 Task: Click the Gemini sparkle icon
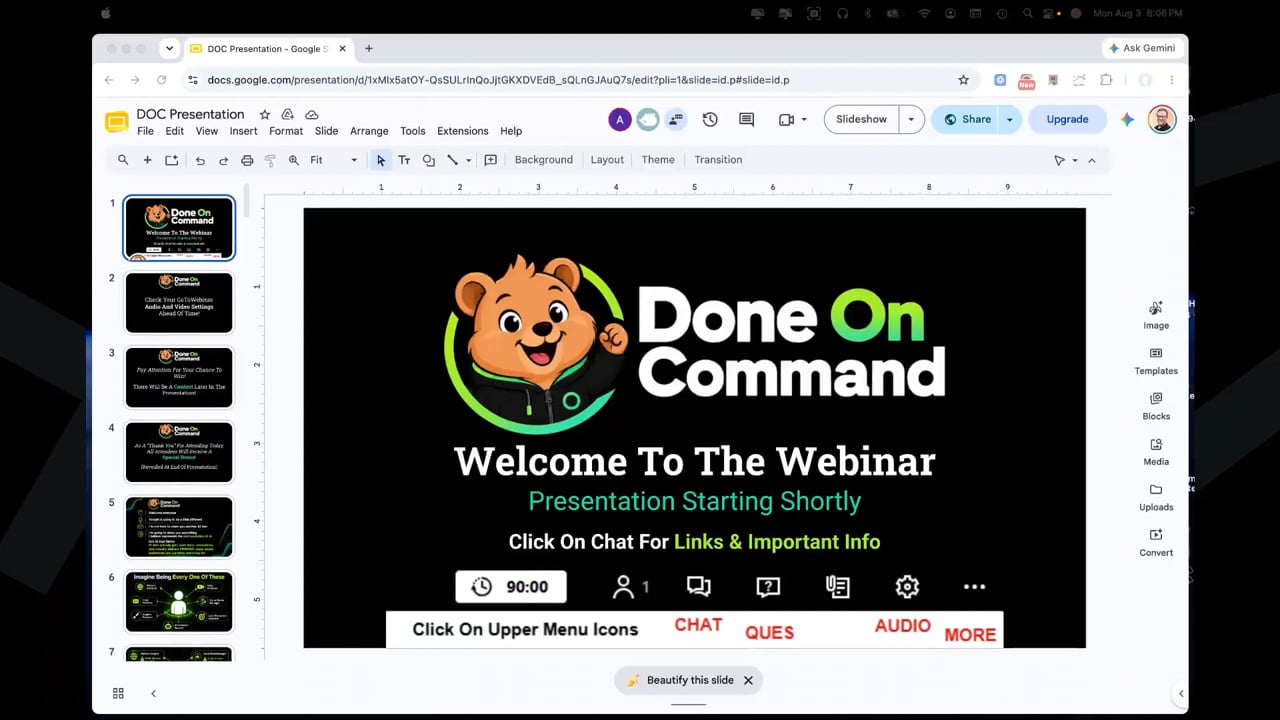click(x=1127, y=119)
